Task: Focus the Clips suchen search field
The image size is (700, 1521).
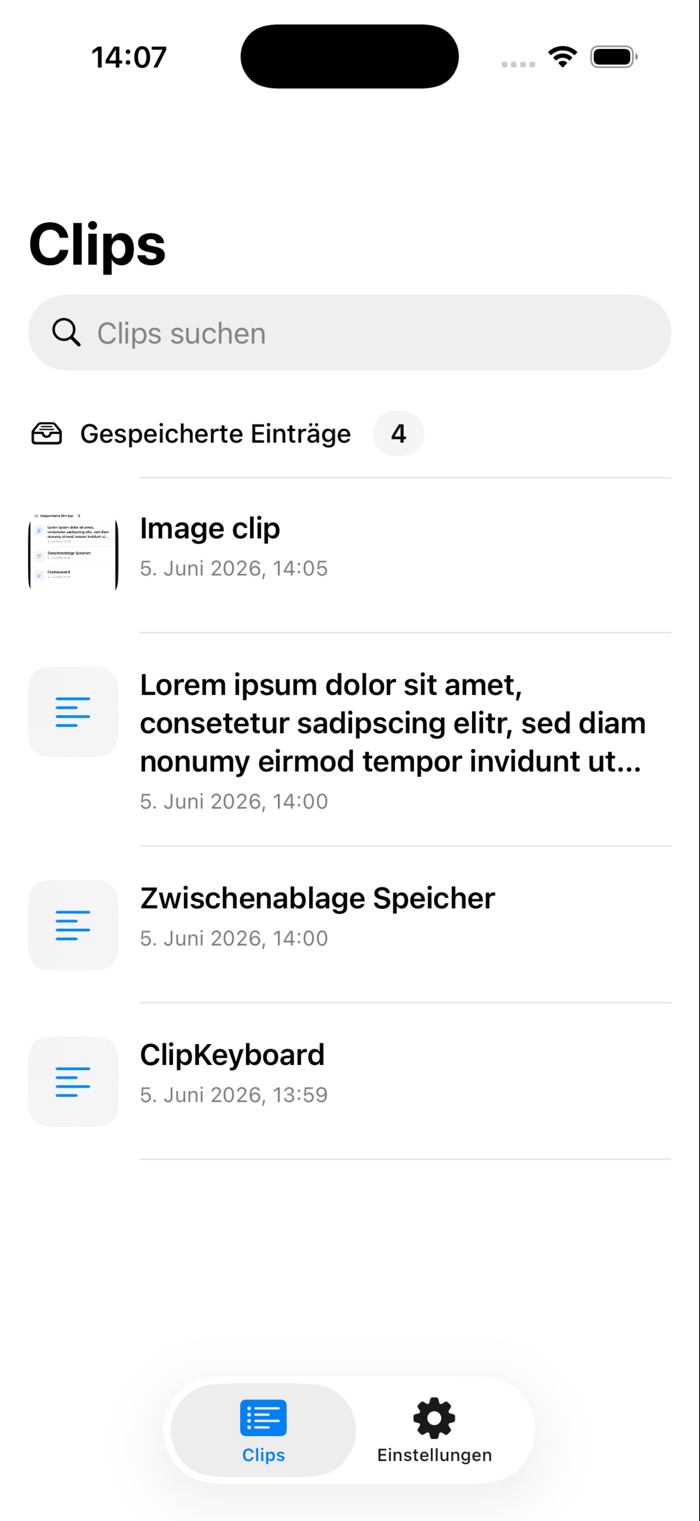Action: click(350, 333)
